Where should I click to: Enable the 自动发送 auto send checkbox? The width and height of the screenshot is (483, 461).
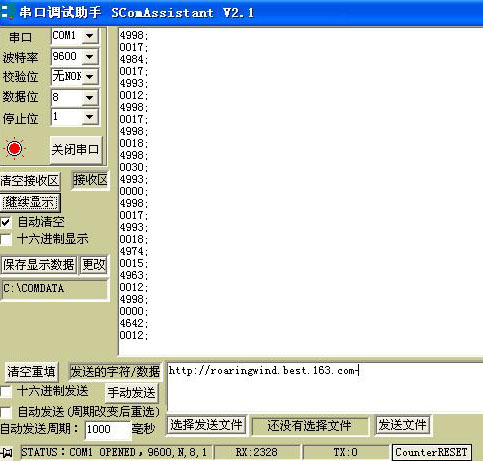[x=6, y=412]
